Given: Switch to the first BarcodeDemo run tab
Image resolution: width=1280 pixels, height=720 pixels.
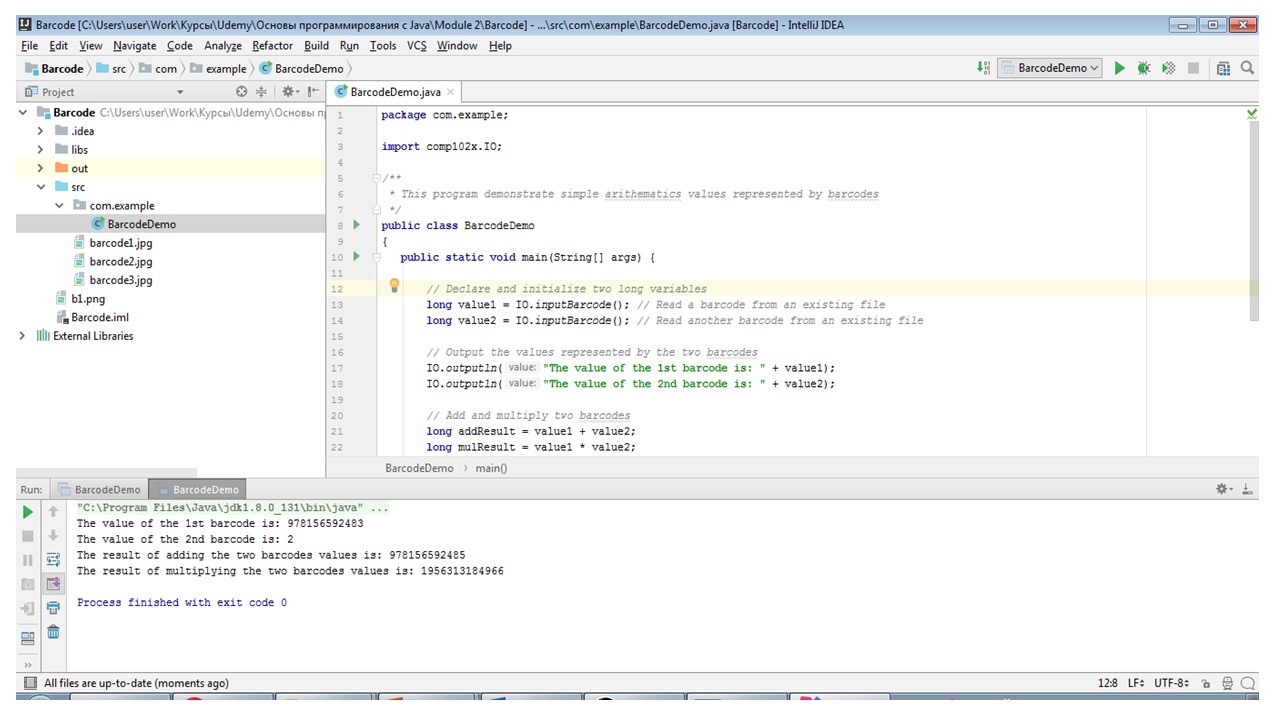Looking at the screenshot, I should coord(99,490).
